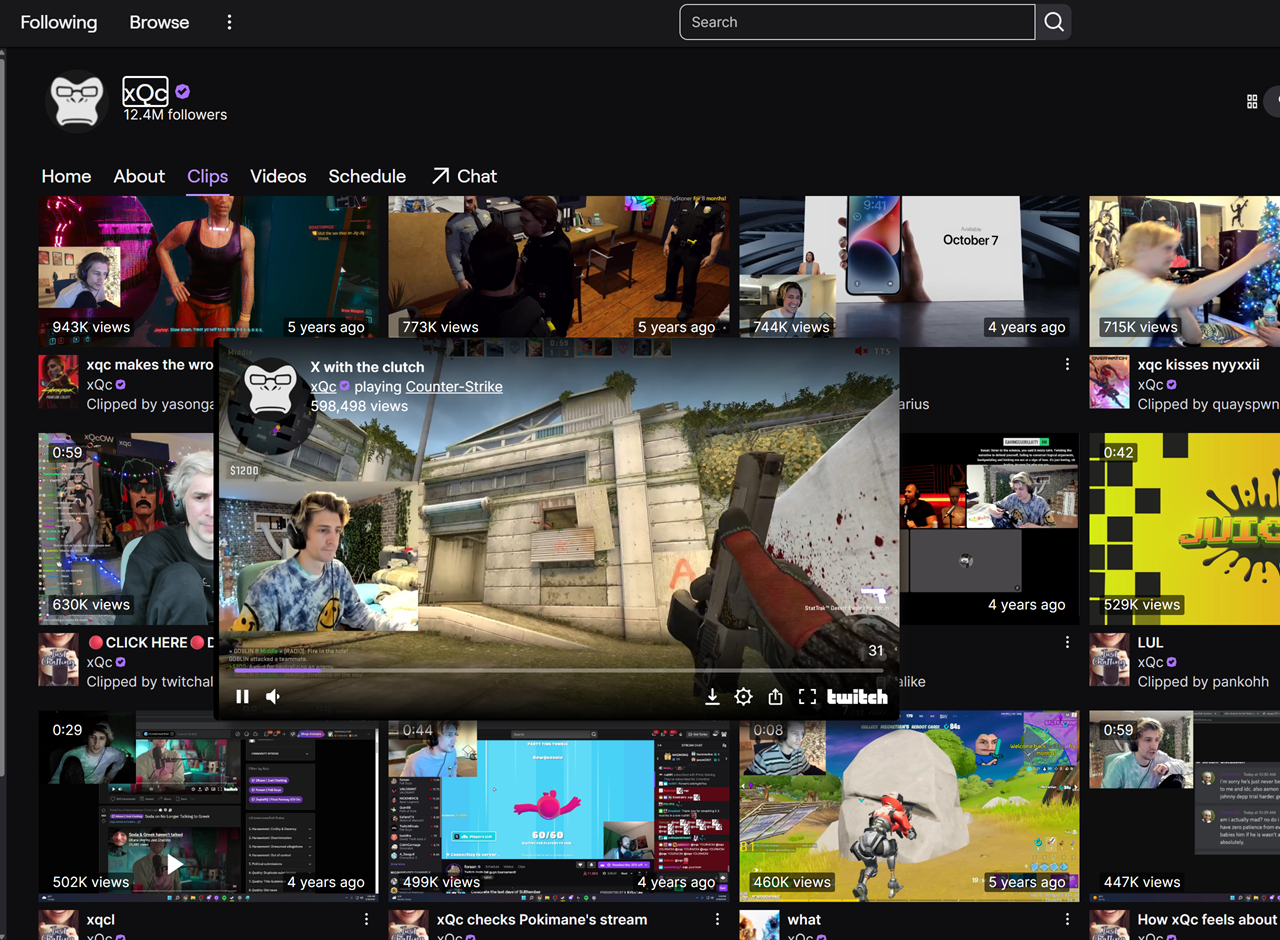
Task: Open the 499K views Fall Guys thumbnail
Action: (x=559, y=811)
